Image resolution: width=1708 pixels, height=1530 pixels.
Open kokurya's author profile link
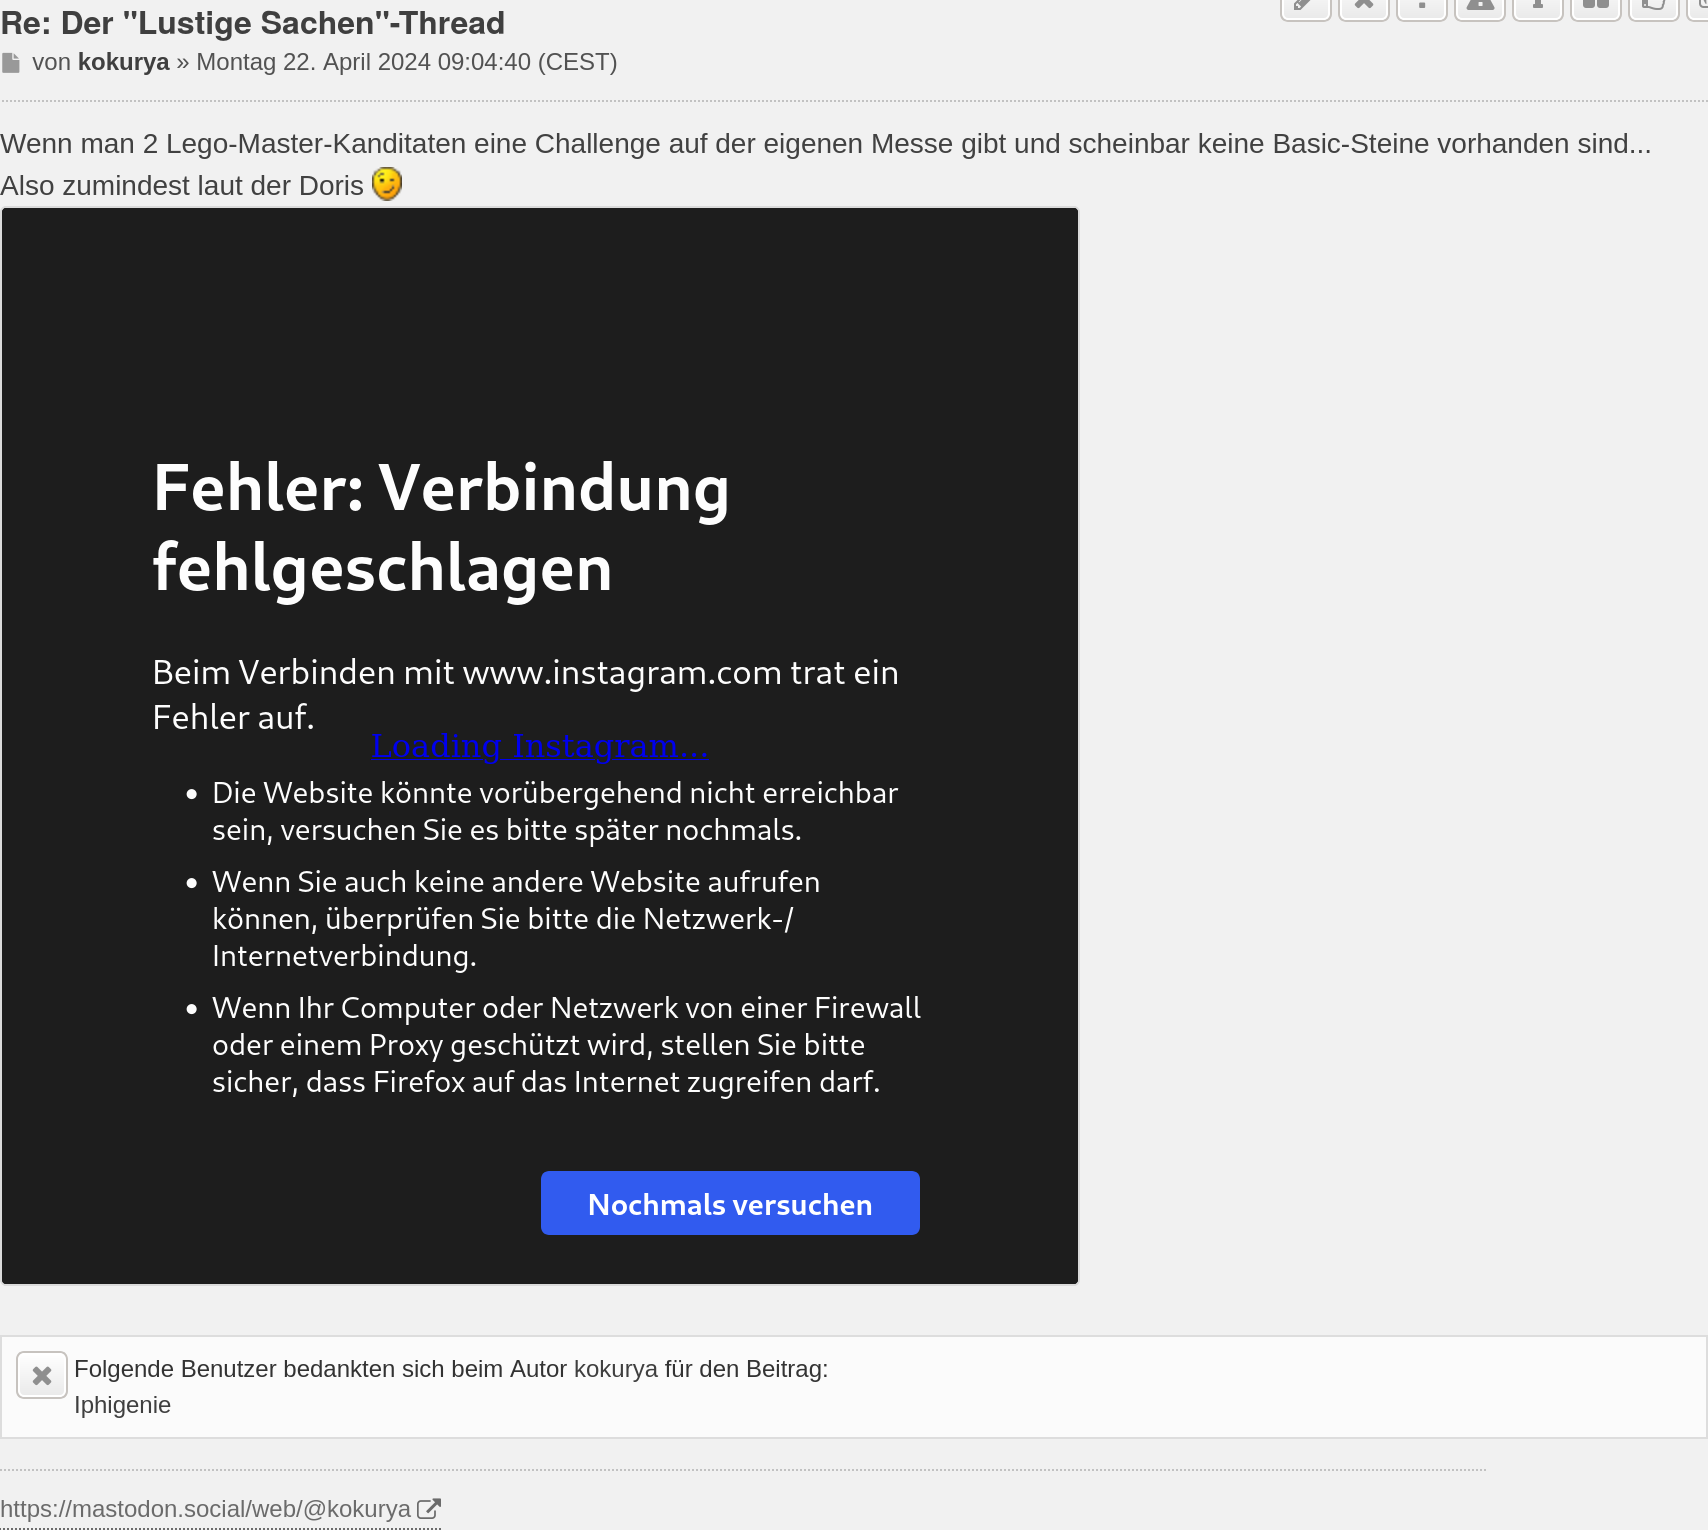[123, 62]
